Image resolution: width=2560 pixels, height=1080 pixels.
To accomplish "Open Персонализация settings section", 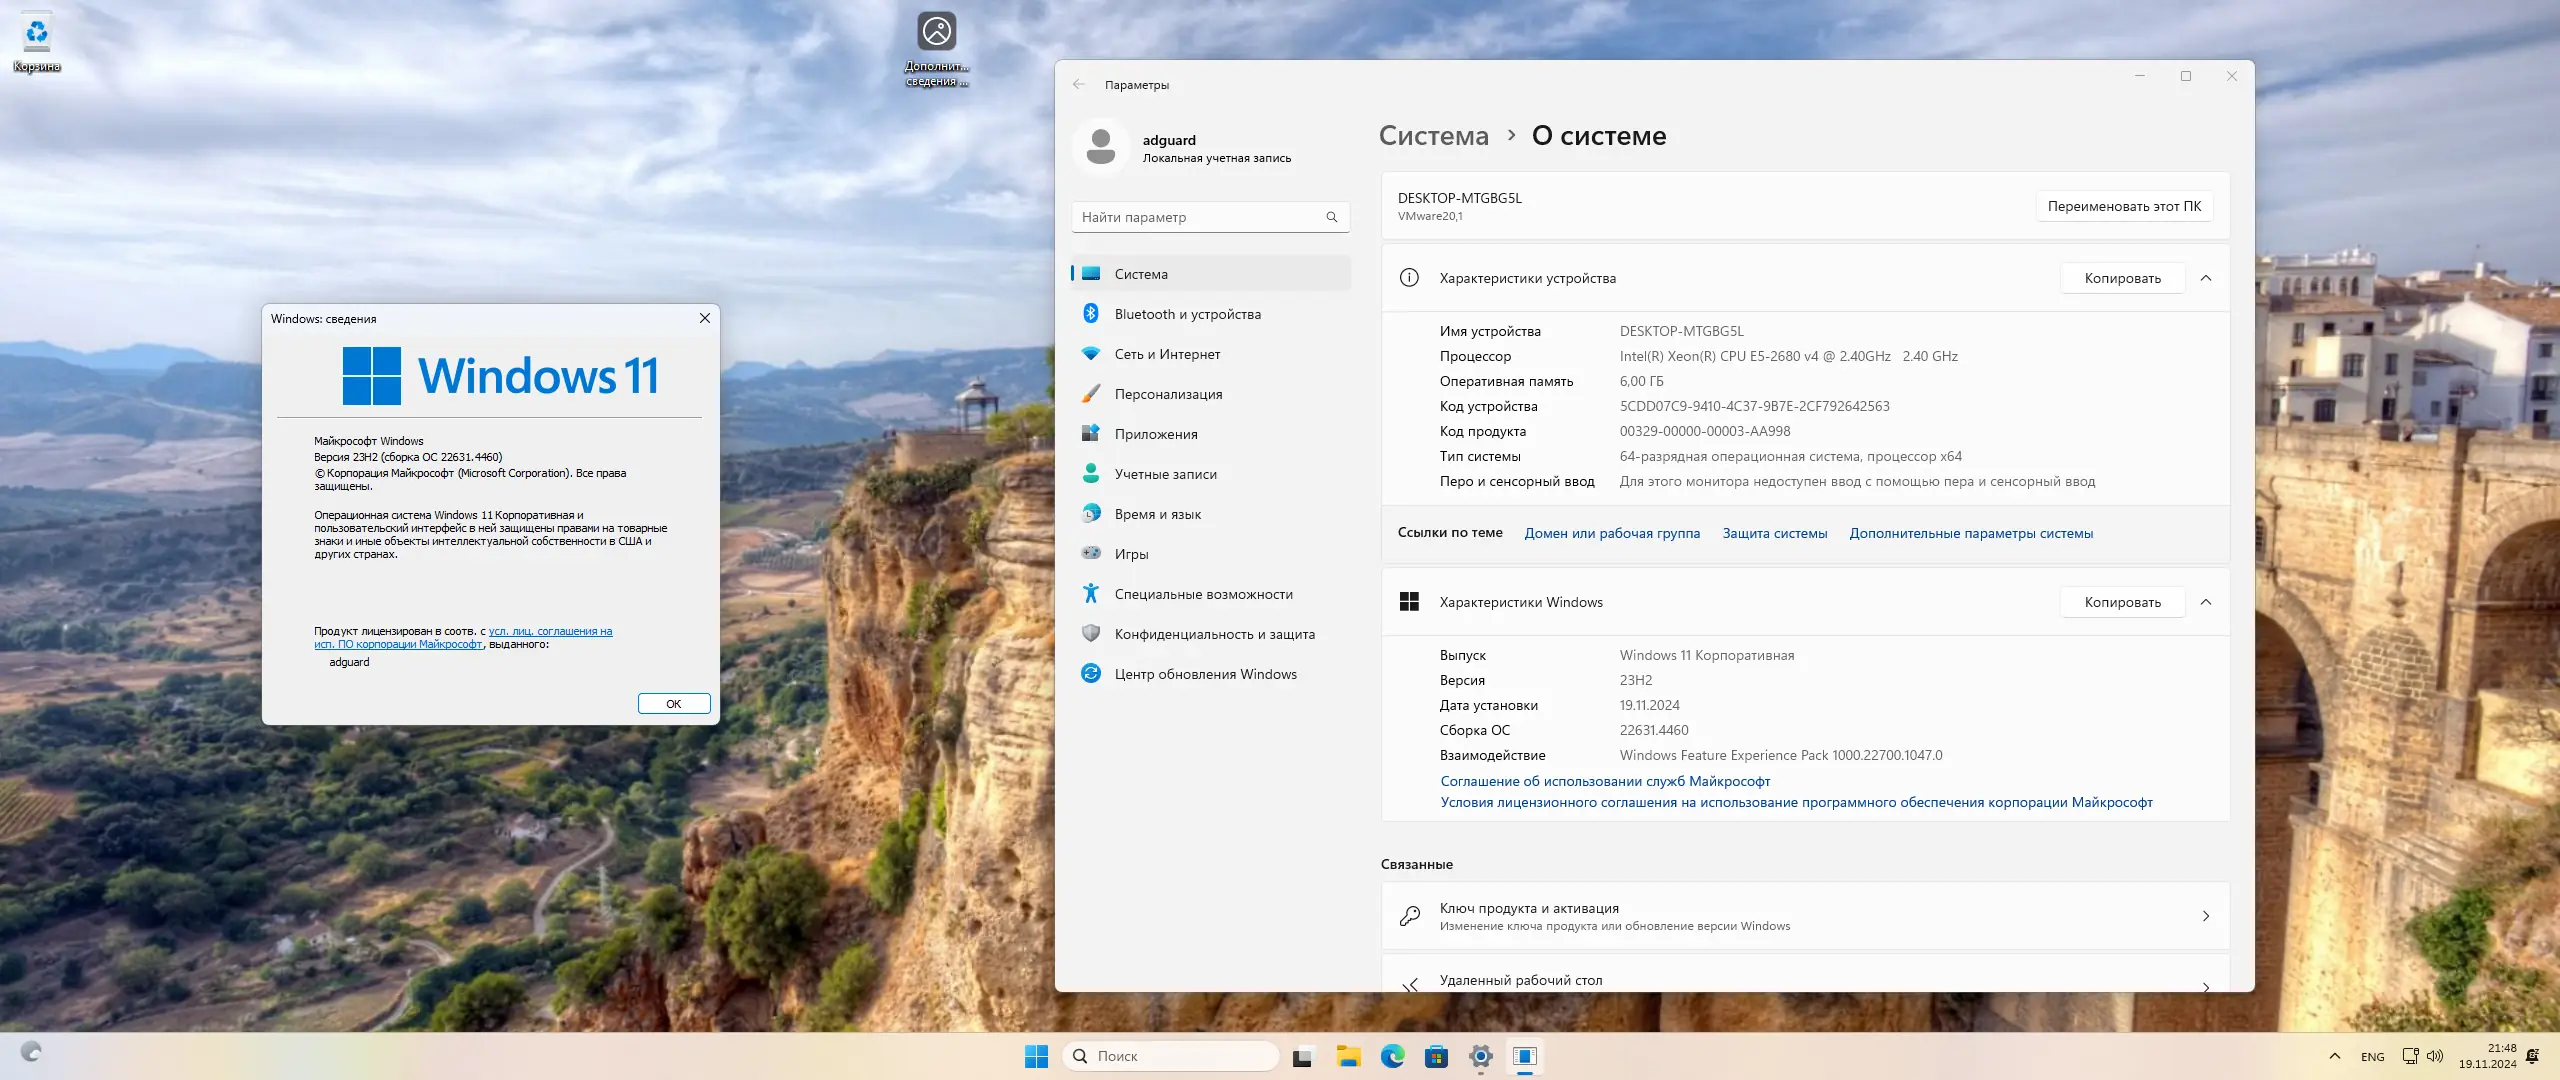I will [1168, 394].
